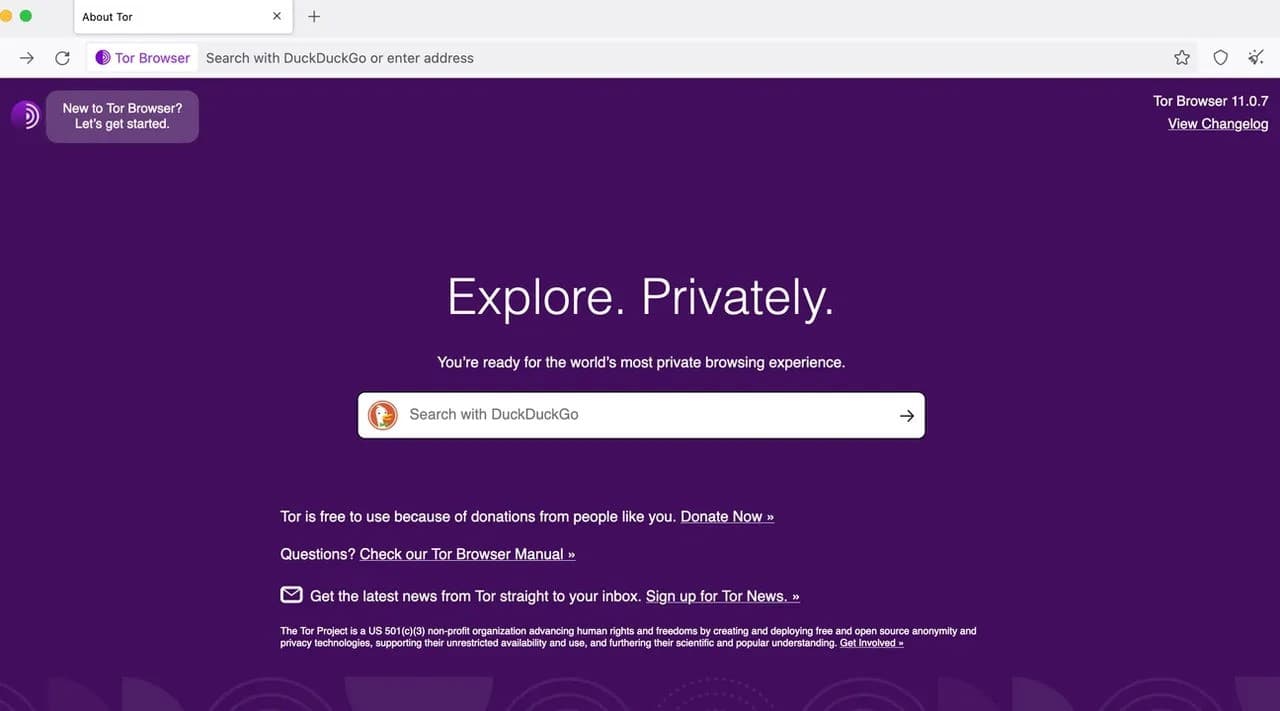Click the Tor Browser identity badge

(143, 58)
